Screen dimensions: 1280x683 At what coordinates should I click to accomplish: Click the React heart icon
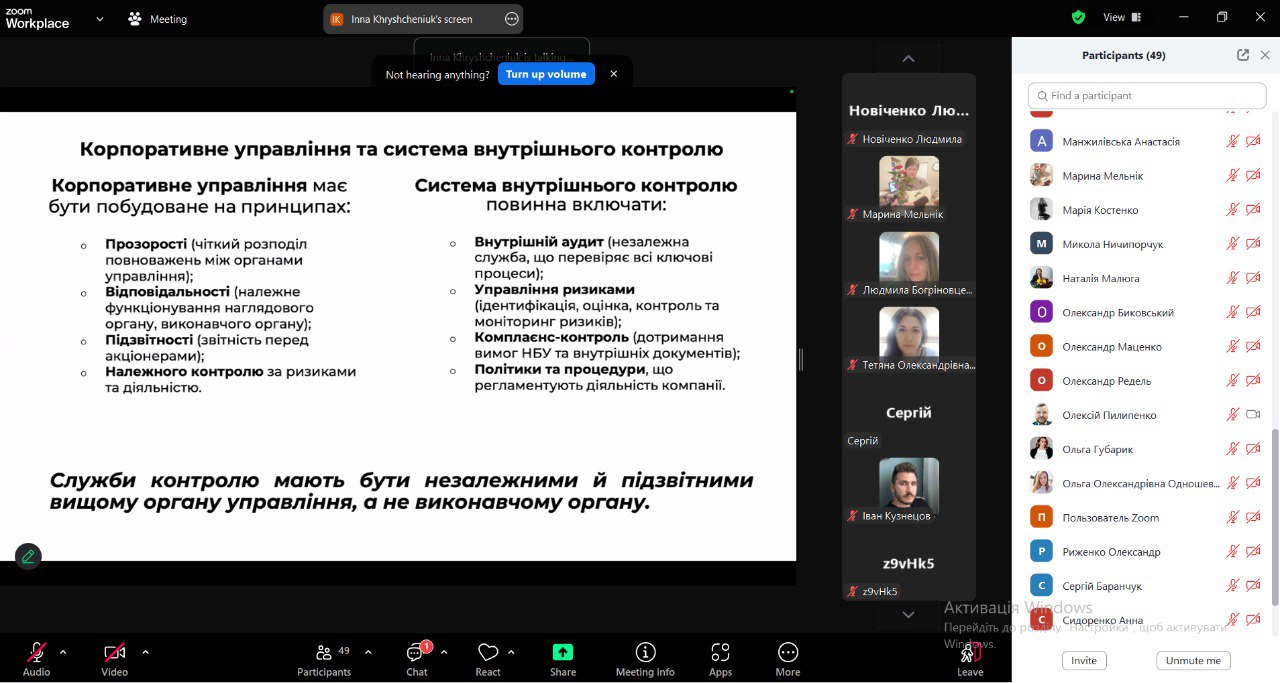pos(488,653)
